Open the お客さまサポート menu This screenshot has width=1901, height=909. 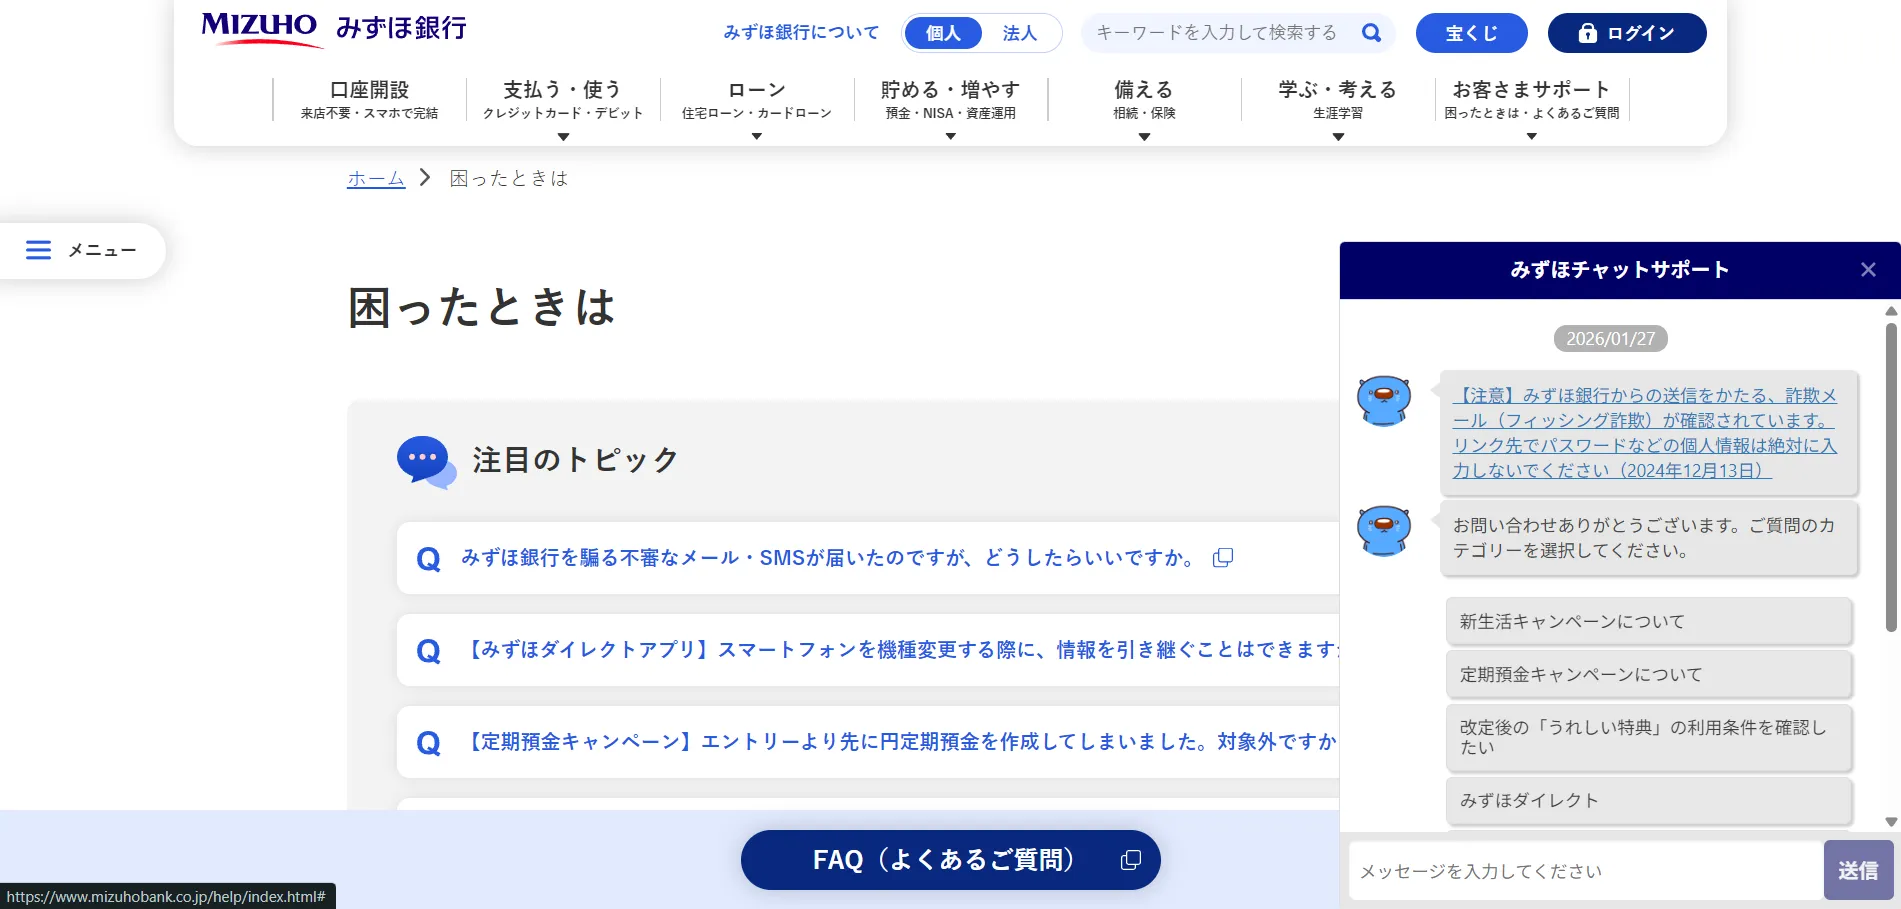[1531, 100]
